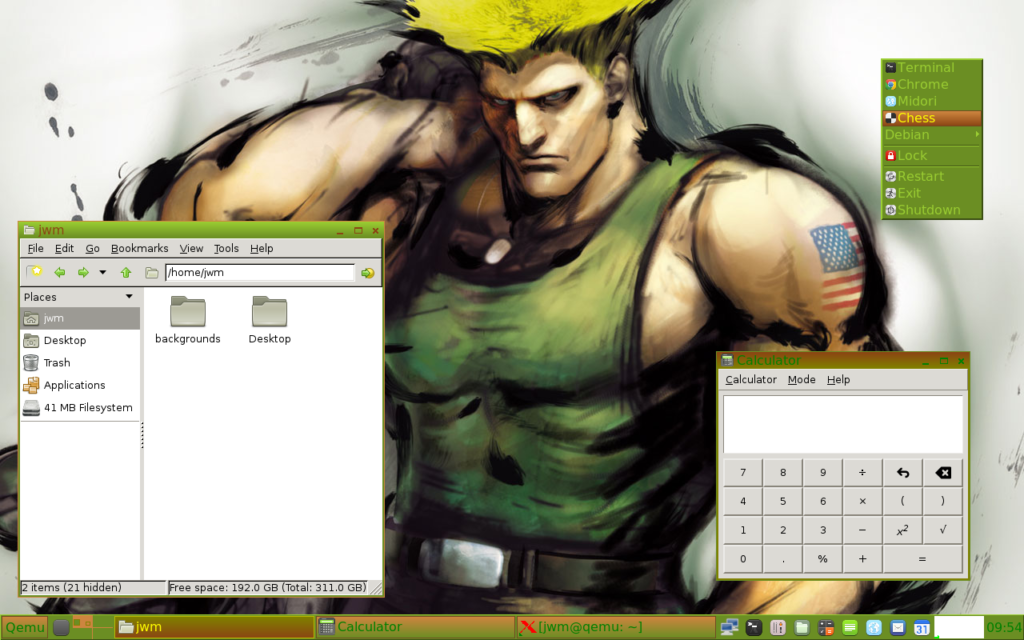Screen dimensions: 1024x640
Task: Open the calendar icon in the tray
Action: coord(922,627)
